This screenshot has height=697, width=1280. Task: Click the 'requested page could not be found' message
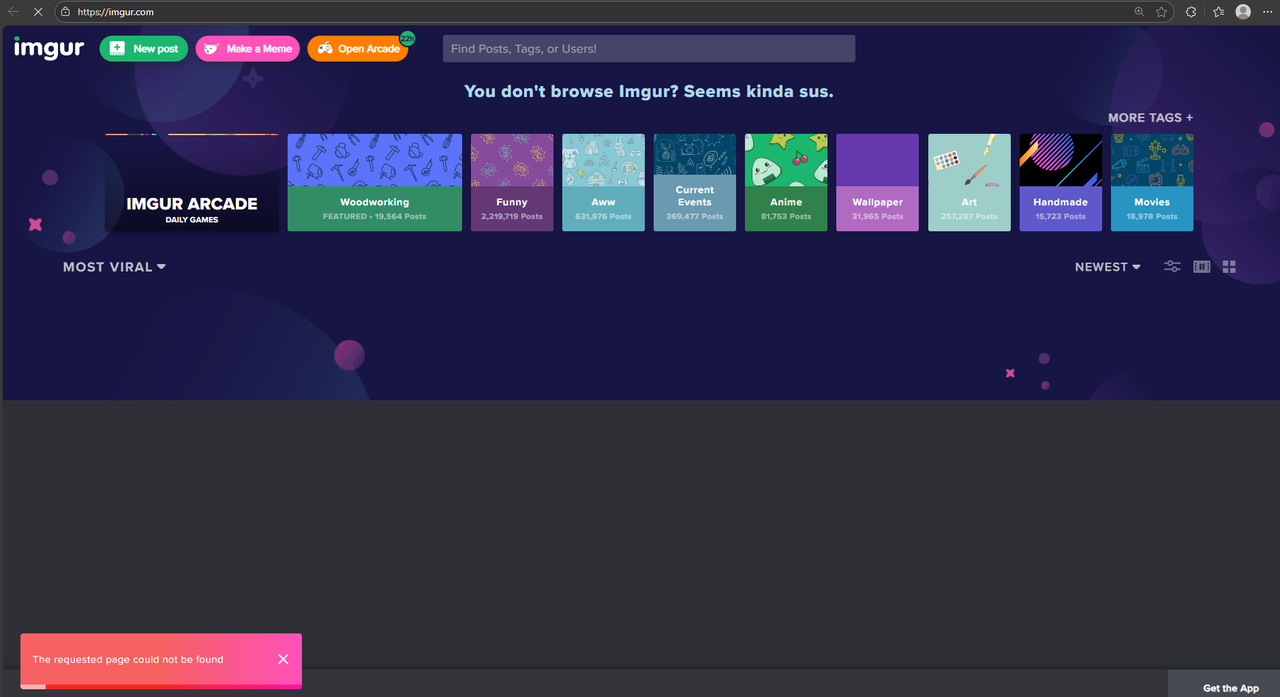tap(128, 660)
